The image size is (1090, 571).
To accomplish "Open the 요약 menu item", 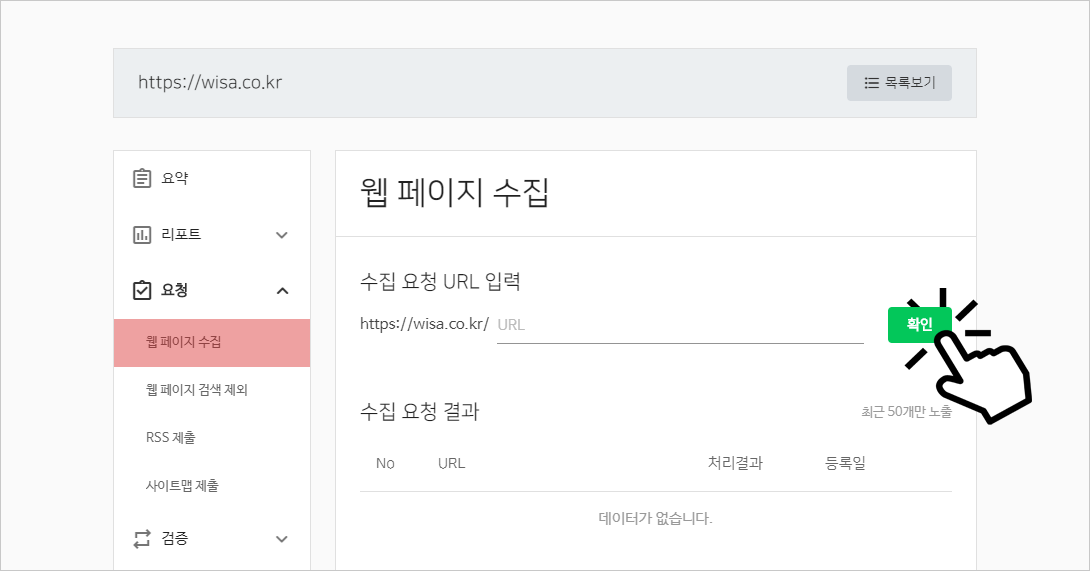I will (x=212, y=178).
